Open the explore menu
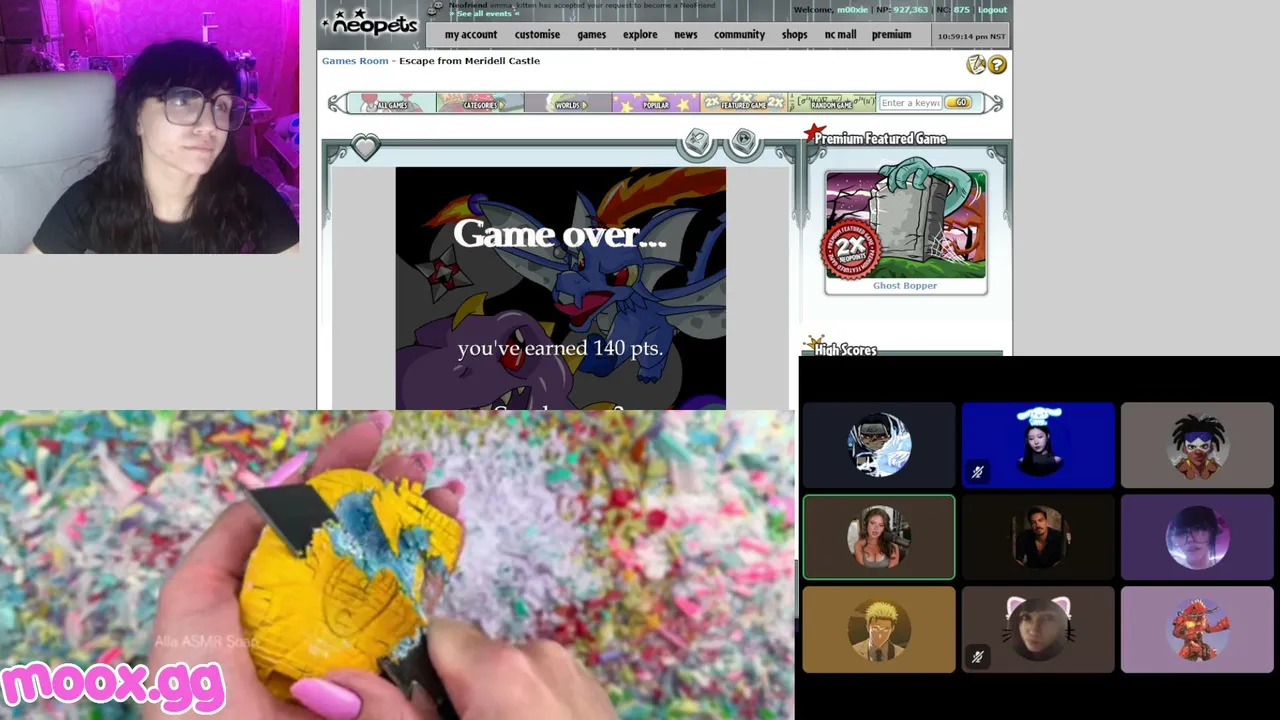Image resolution: width=1280 pixels, height=720 pixels. [x=640, y=35]
